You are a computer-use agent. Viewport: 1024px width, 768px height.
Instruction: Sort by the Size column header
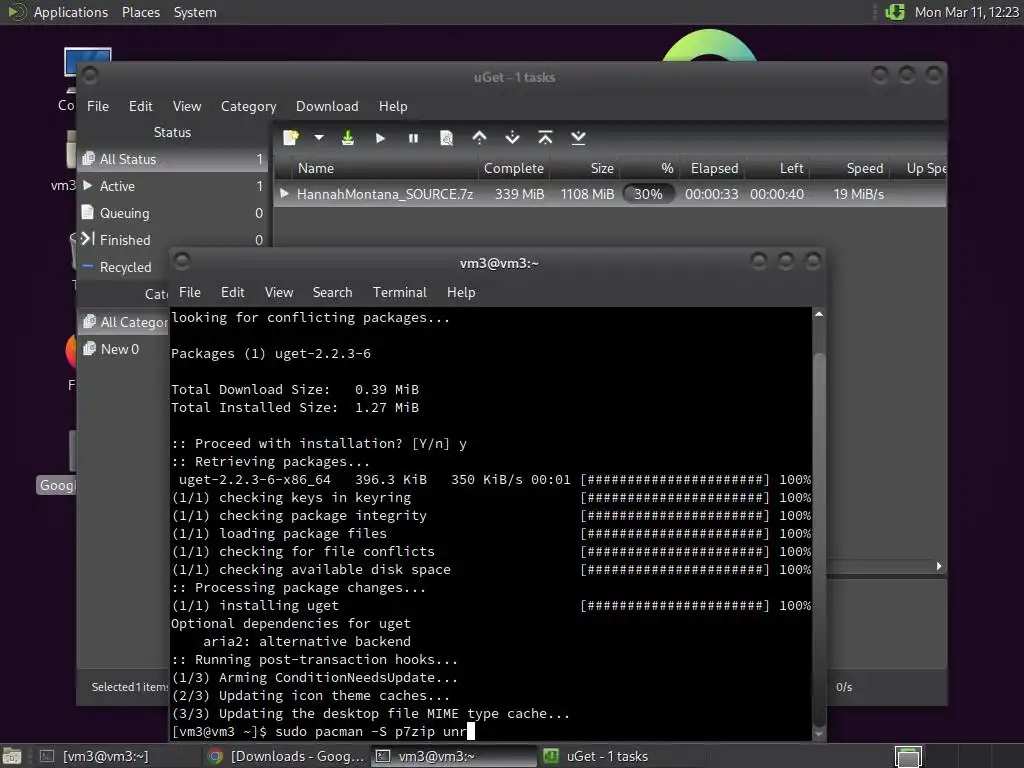[586, 168]
